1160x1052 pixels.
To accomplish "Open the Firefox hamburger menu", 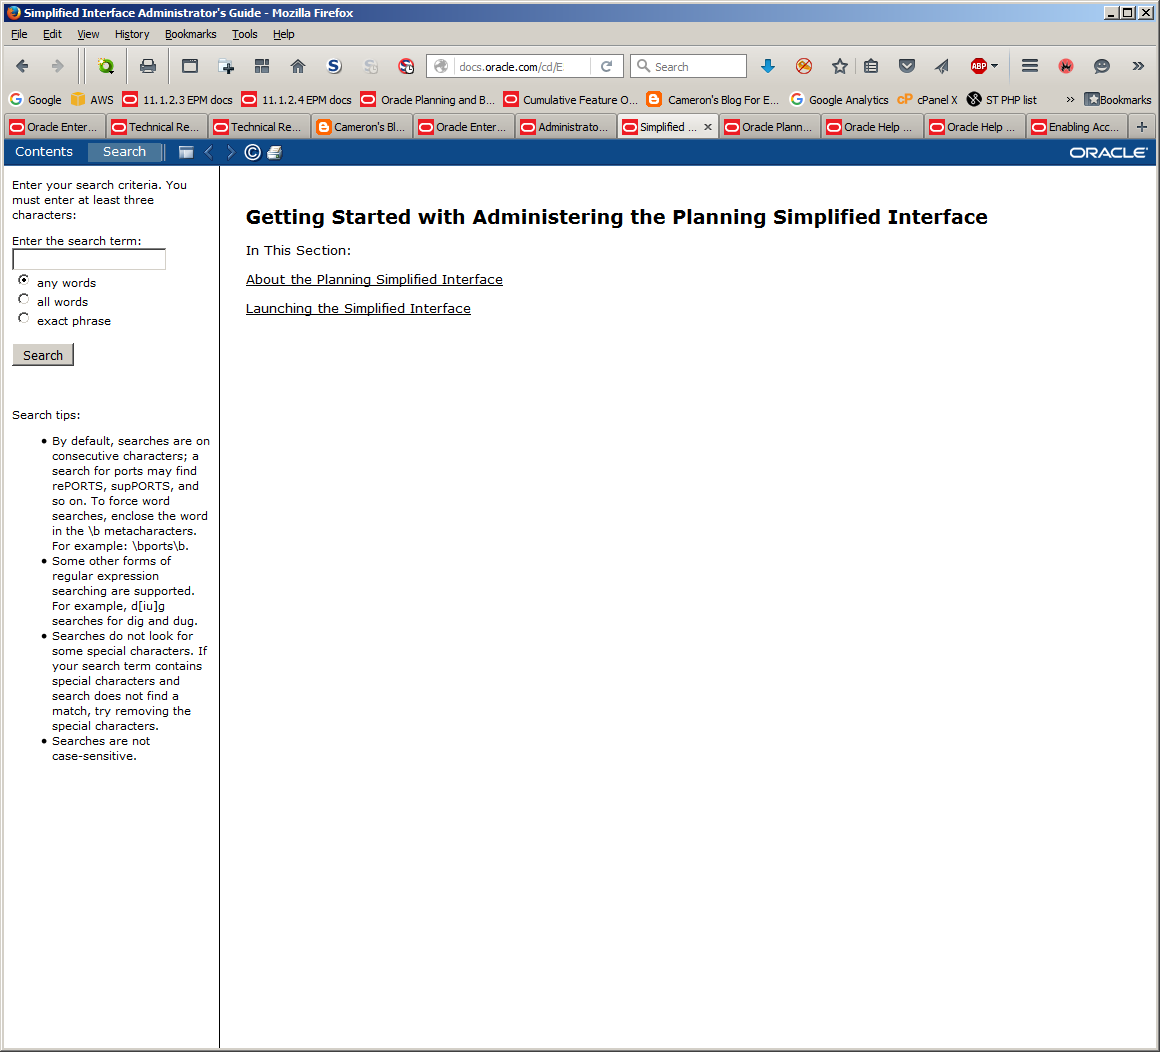I will [x=1030, y=67].
